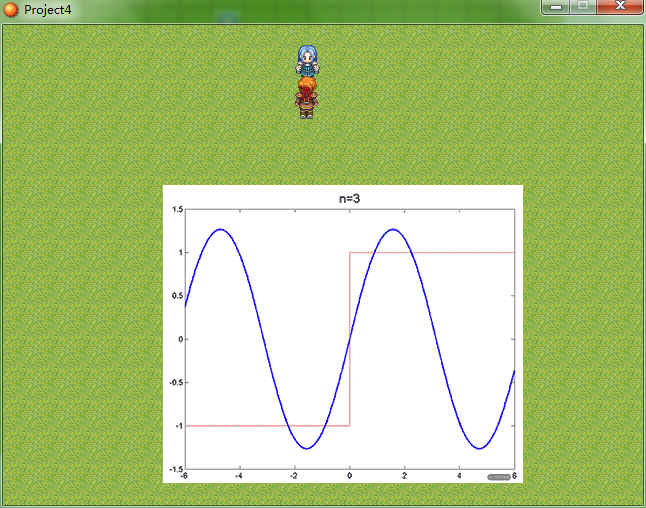Image resolution: width=646 pixels, height=508 pixels.
Task: Click the 2 label on x-axis
Action: point(405,476)
